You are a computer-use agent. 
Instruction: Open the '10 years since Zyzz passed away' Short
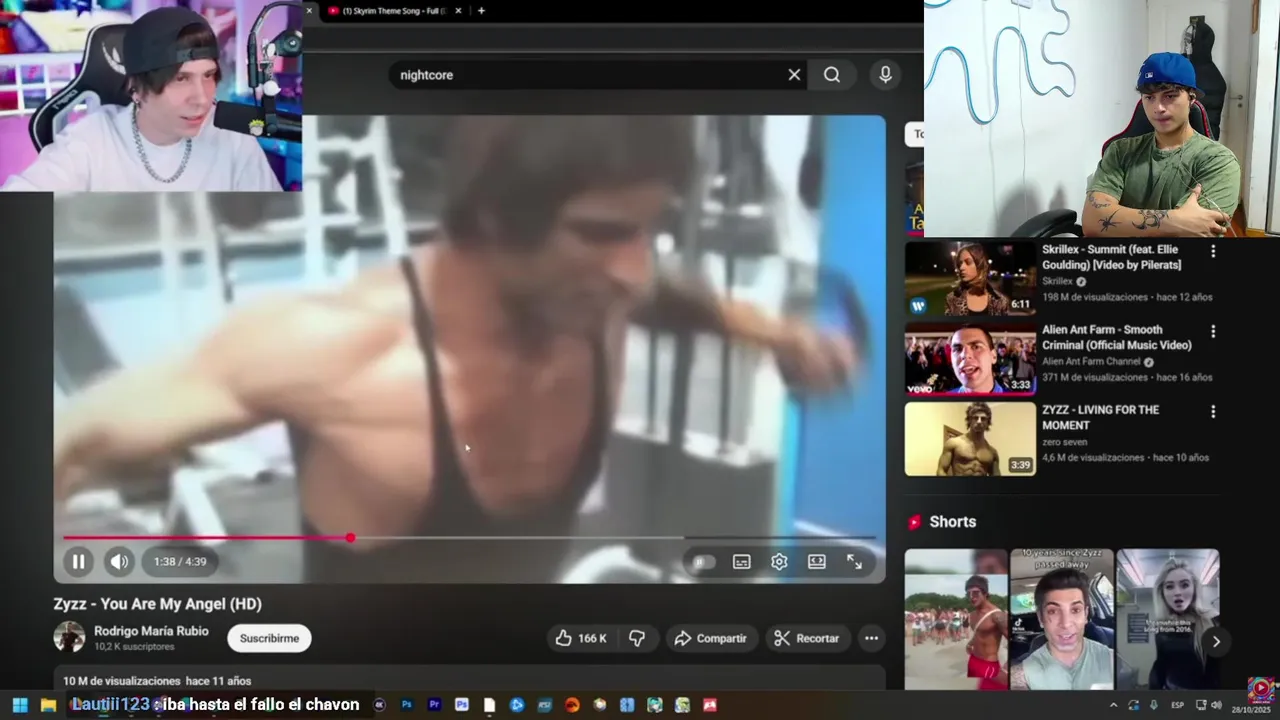[x=1061, y=619]
